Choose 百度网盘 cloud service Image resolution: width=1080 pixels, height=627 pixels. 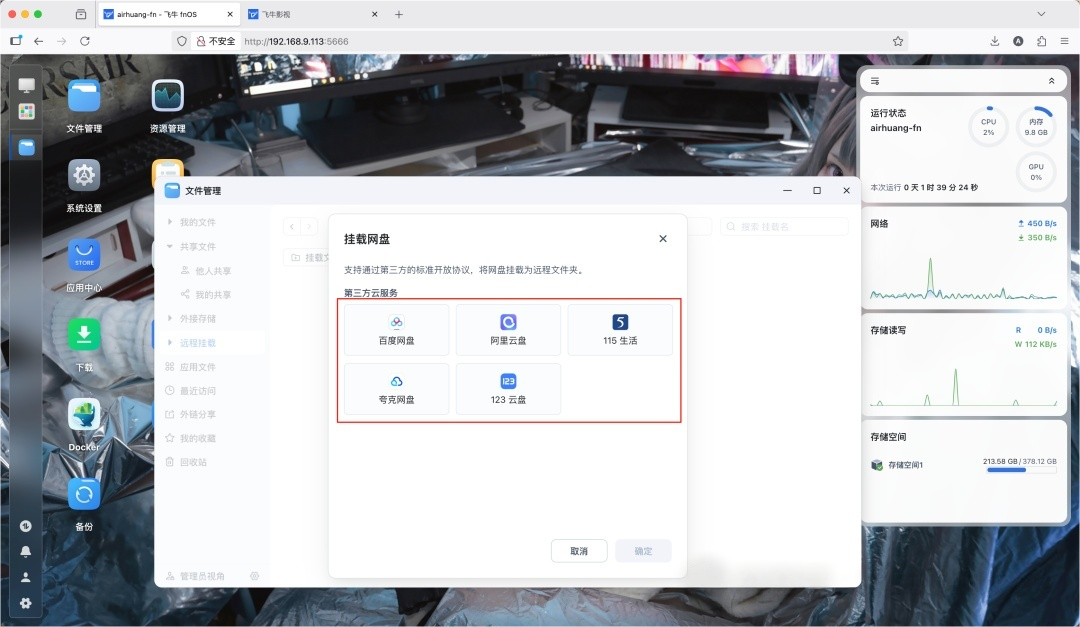click(397, 330)
